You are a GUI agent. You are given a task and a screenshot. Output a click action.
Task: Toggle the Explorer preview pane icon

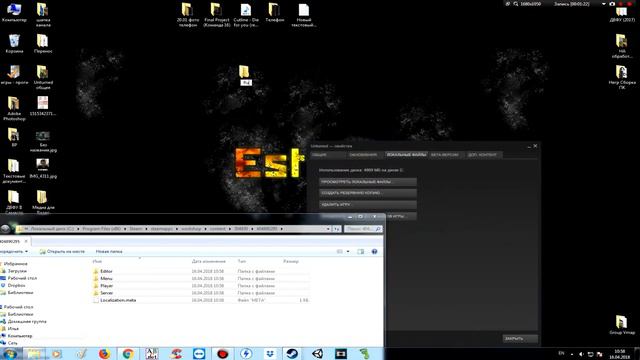coord(360,251)
